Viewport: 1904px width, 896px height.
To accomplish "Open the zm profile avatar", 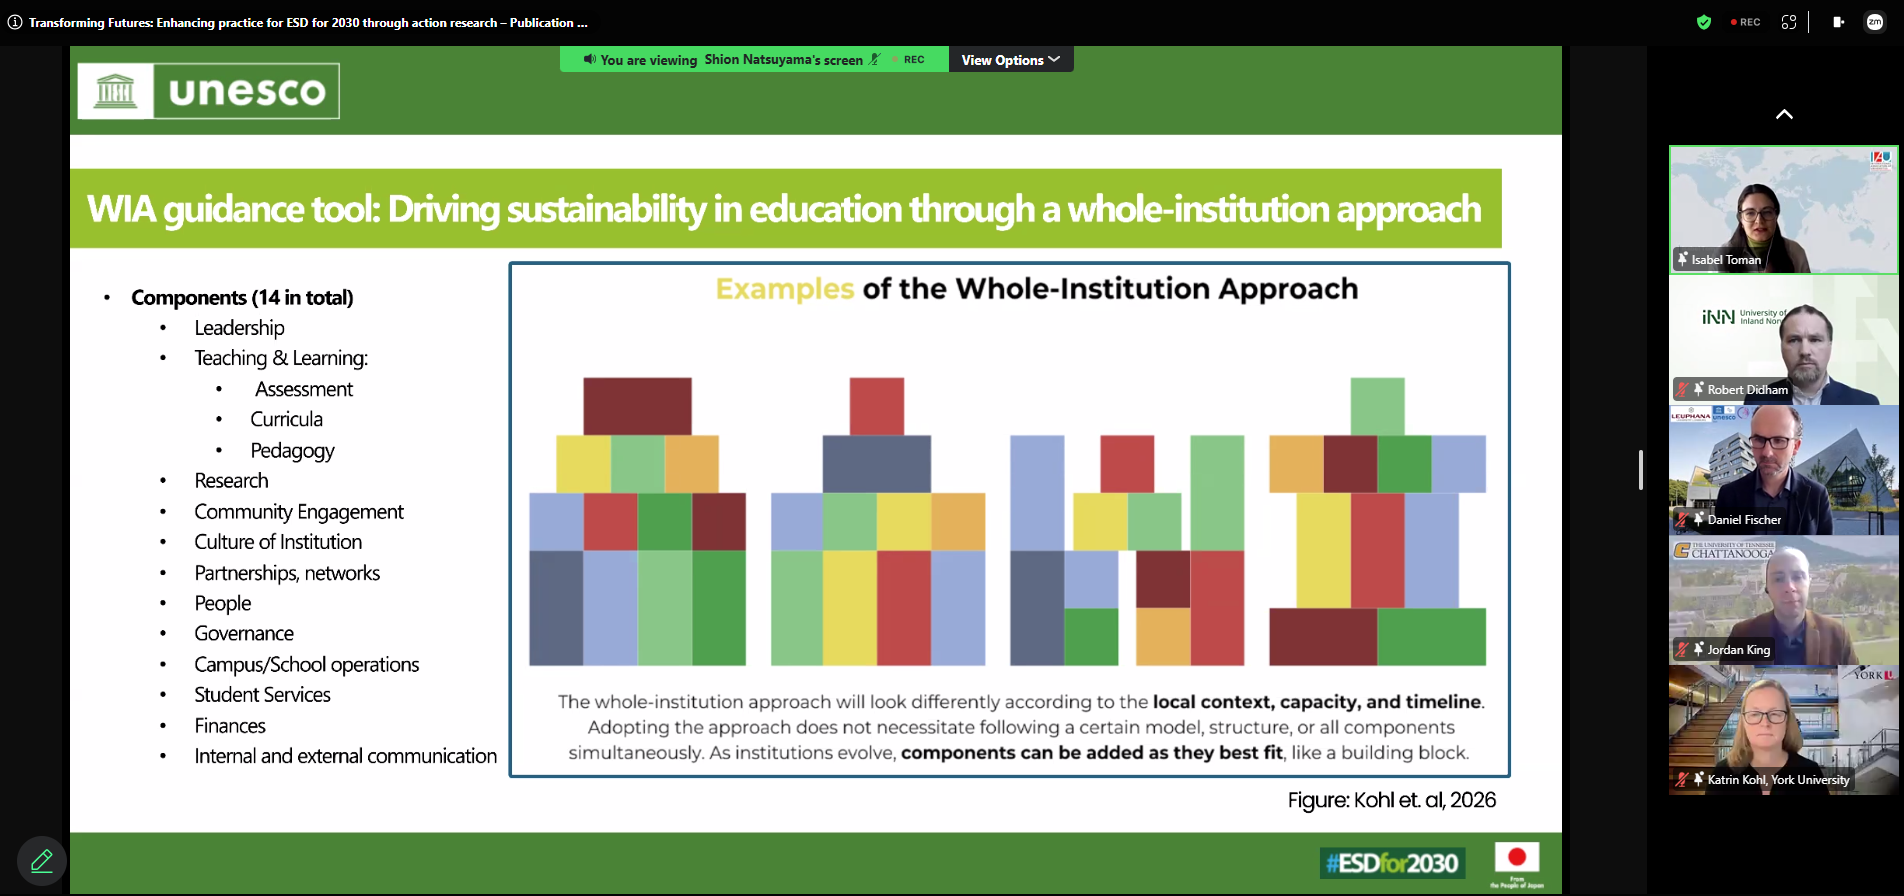I will [1875, 22].
